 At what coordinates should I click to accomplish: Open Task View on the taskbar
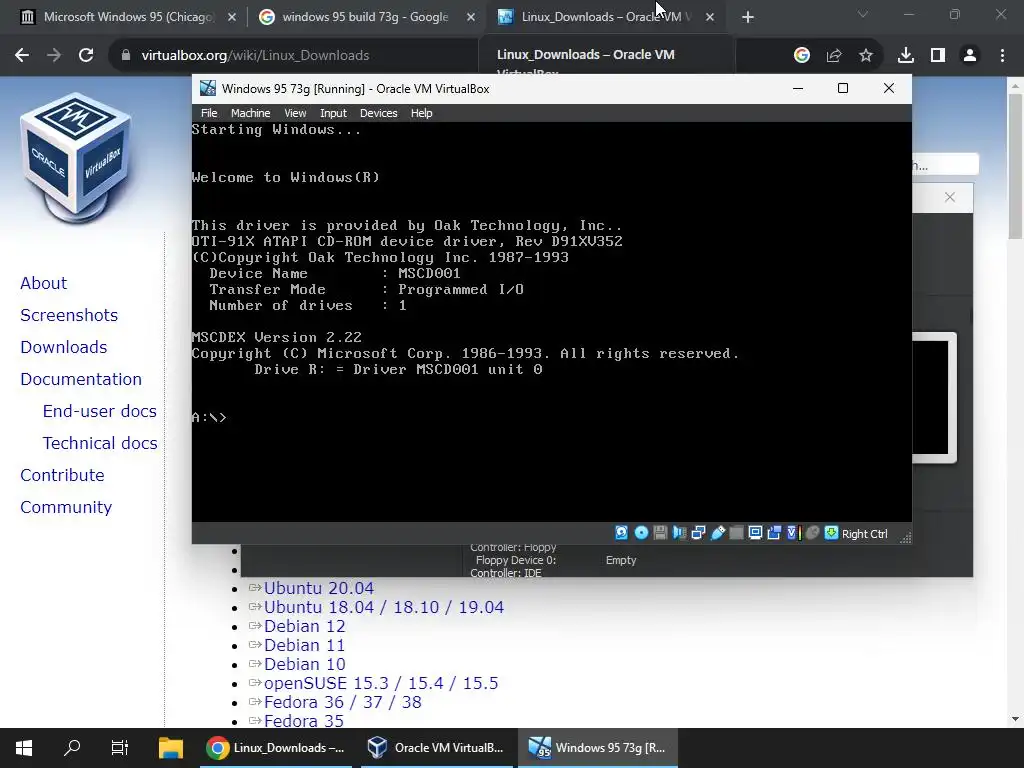(x=120, y=748)
